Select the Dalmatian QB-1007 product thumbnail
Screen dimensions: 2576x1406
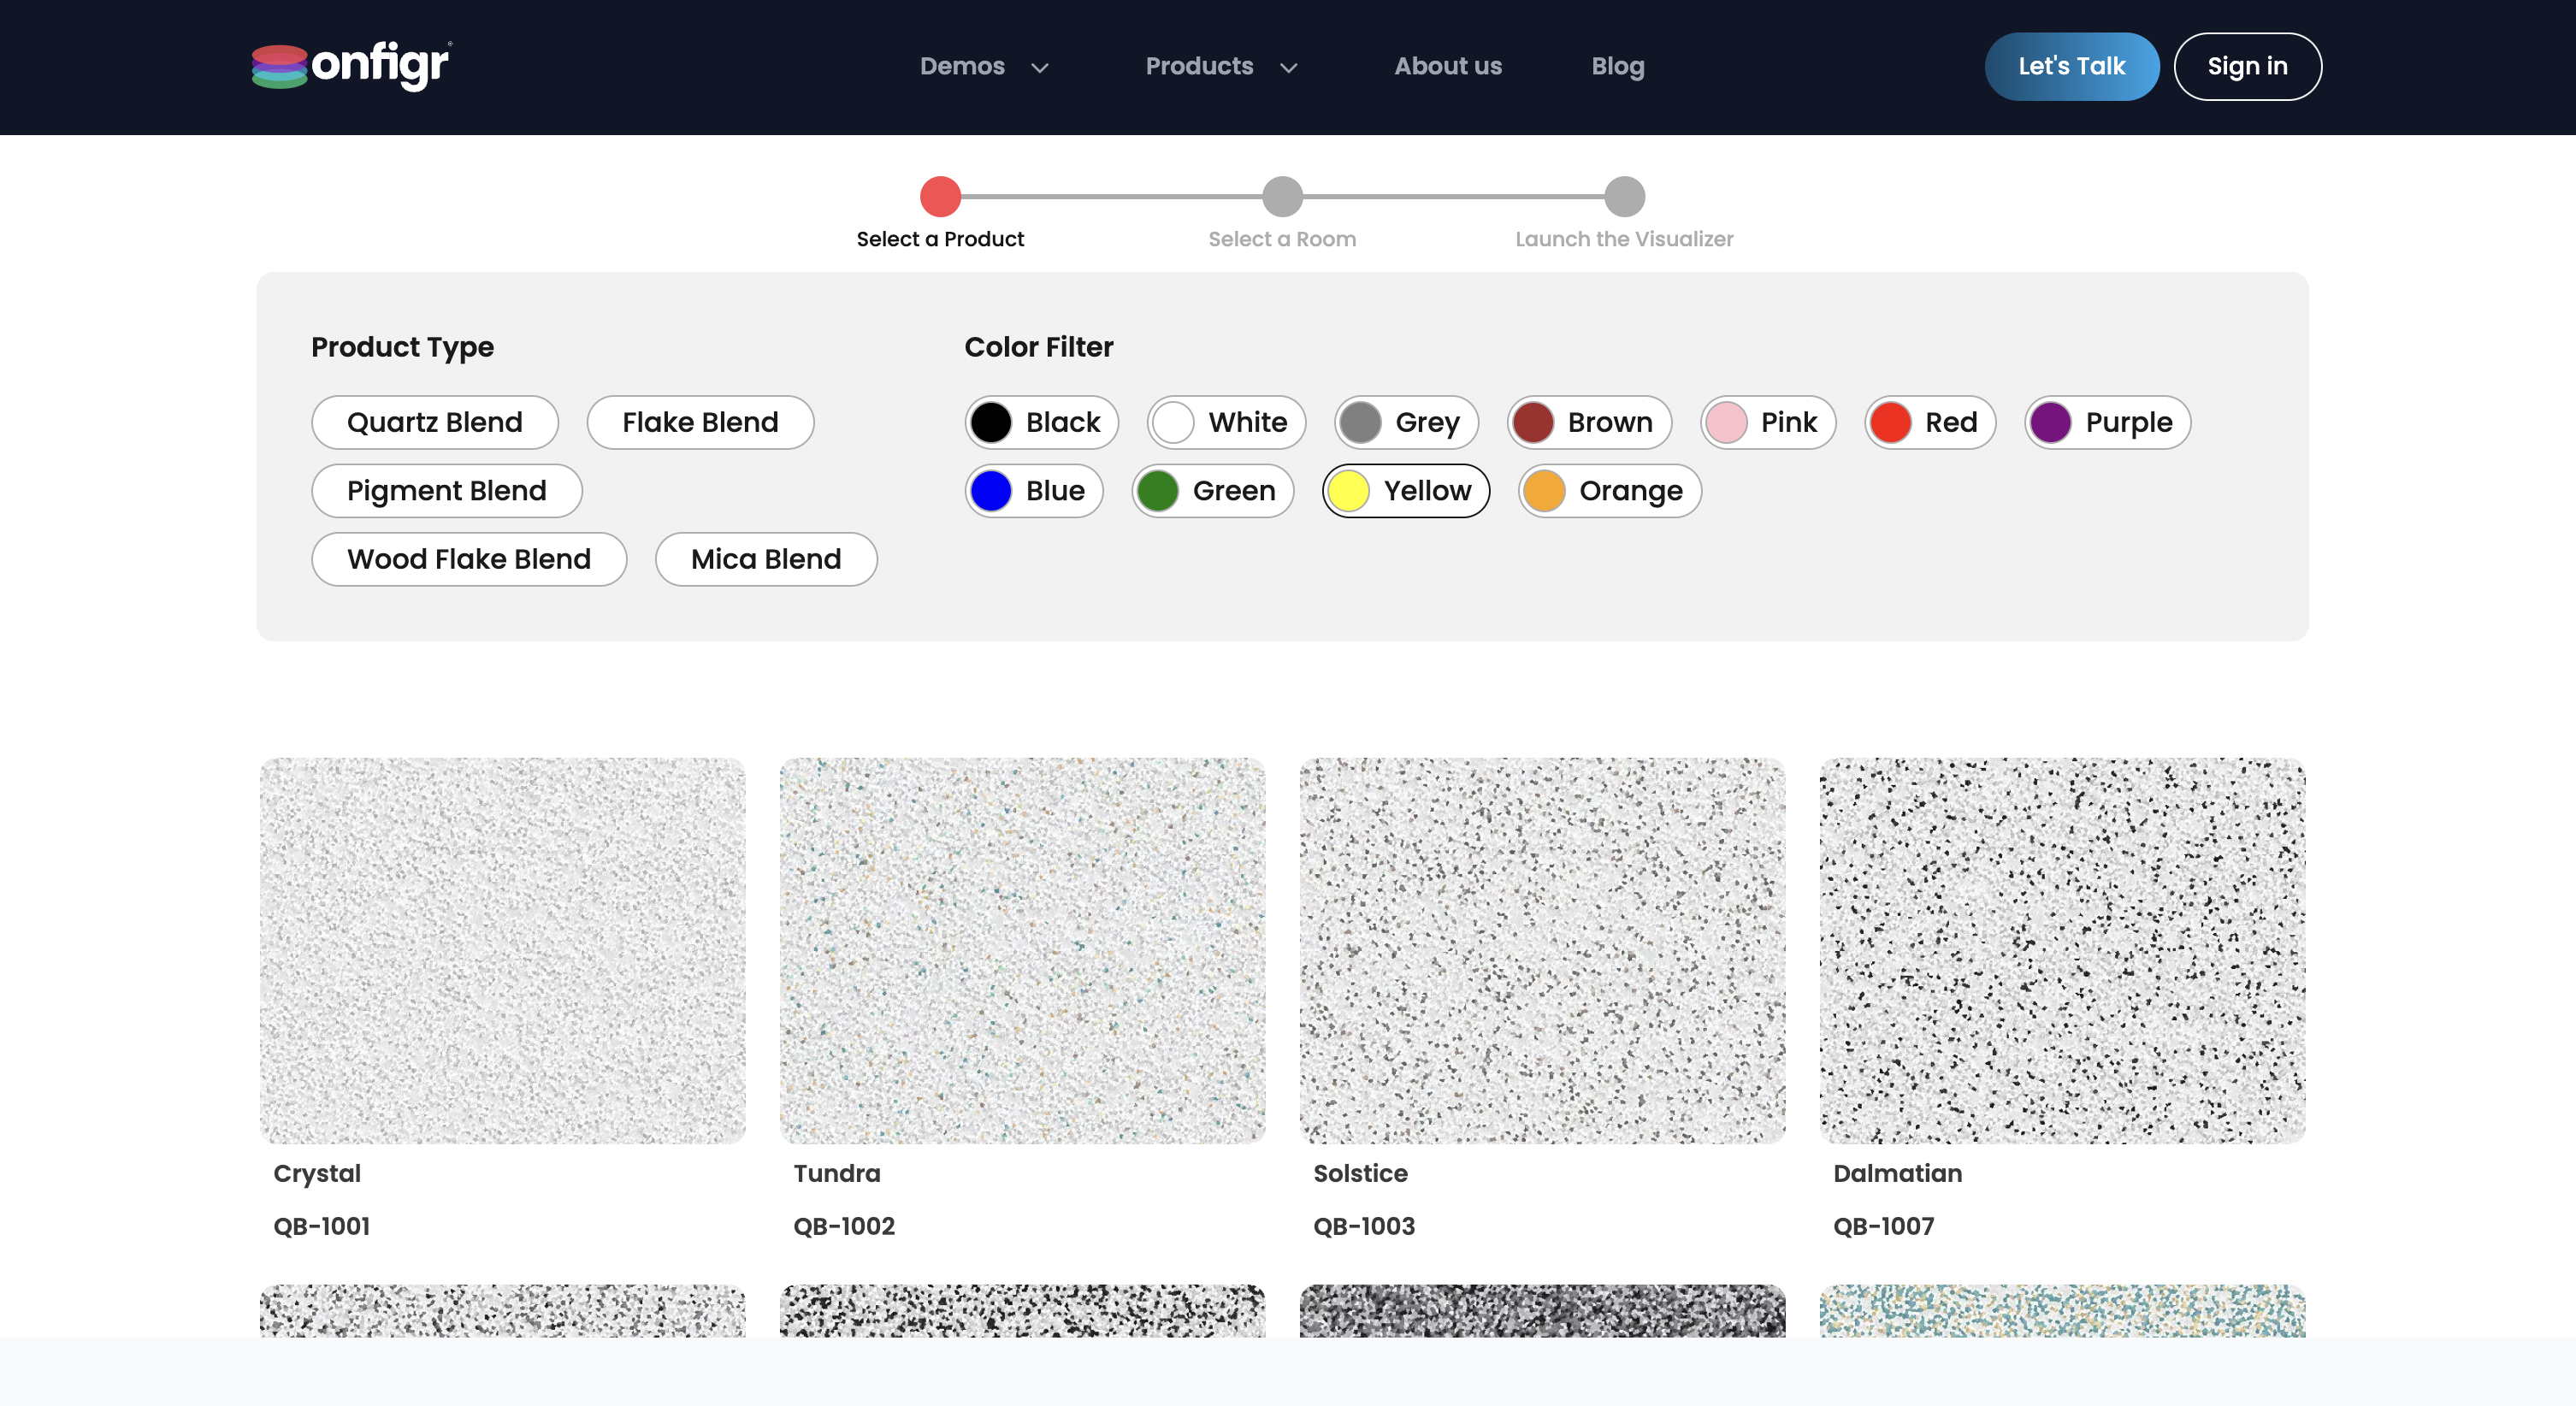[2061, 950]
